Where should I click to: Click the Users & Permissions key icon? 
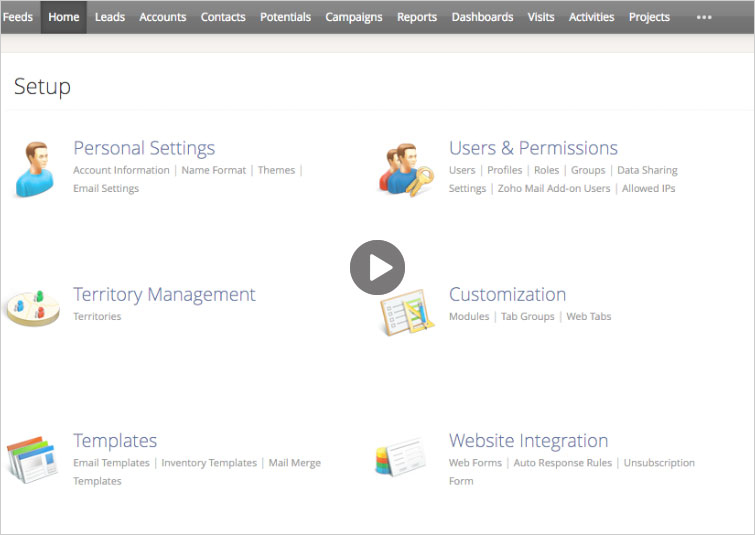pos(407,169)
